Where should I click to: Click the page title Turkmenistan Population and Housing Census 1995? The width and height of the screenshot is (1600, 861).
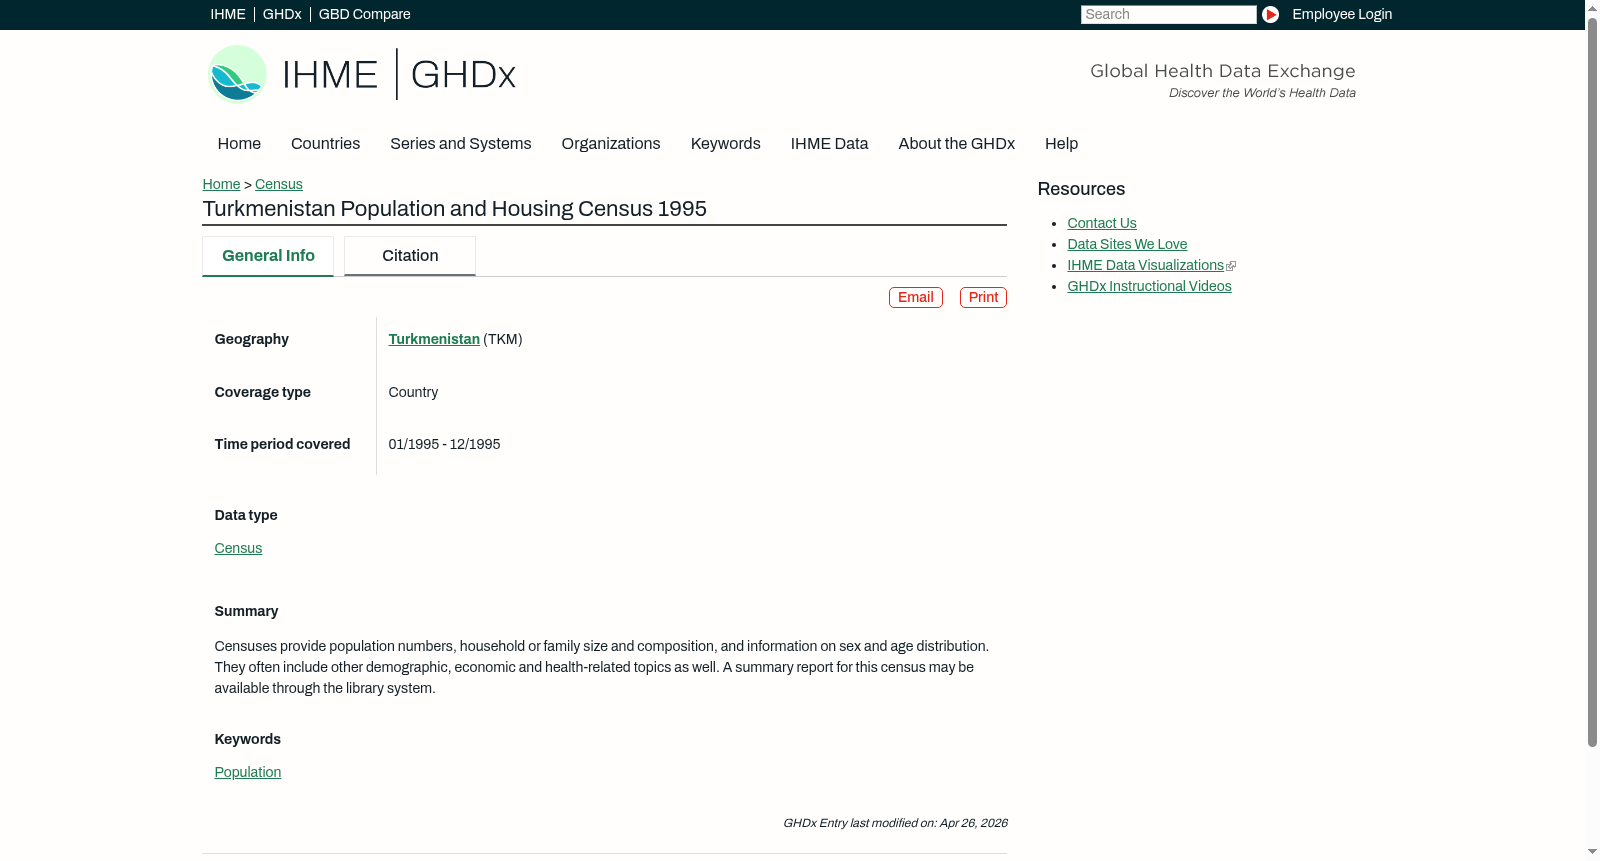(x=454, y=209)
